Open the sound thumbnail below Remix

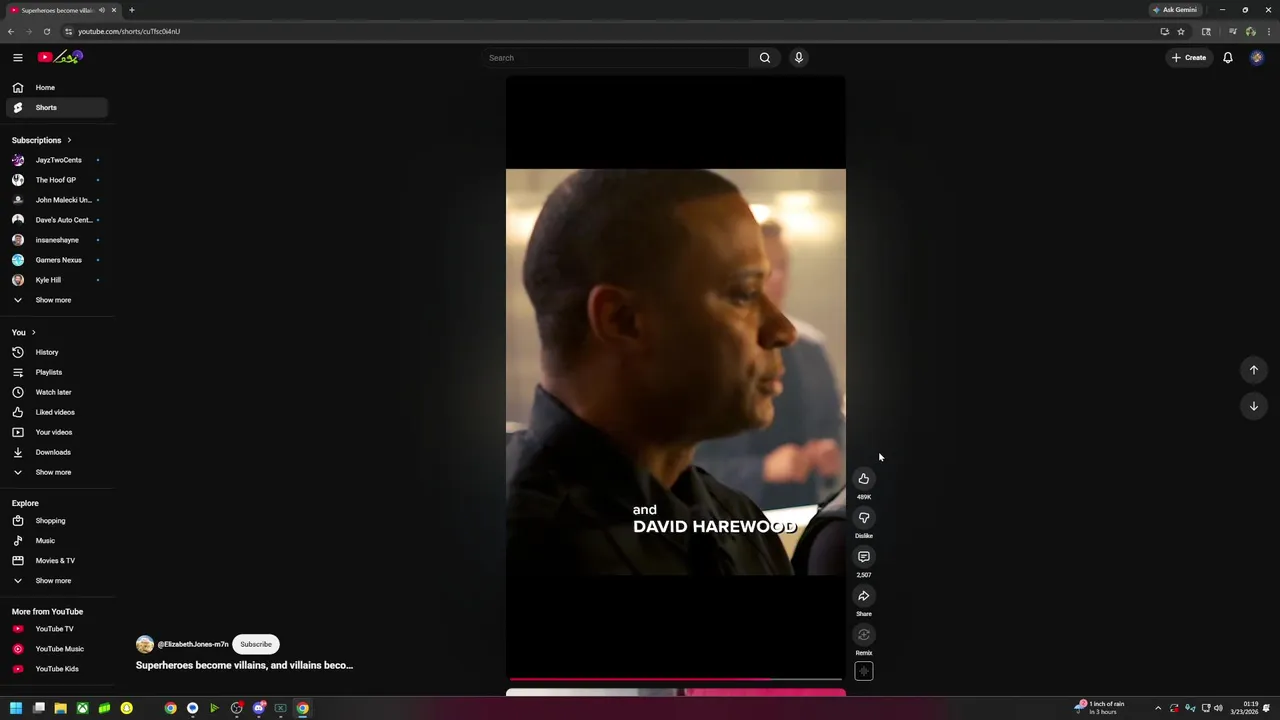point(864,671)
